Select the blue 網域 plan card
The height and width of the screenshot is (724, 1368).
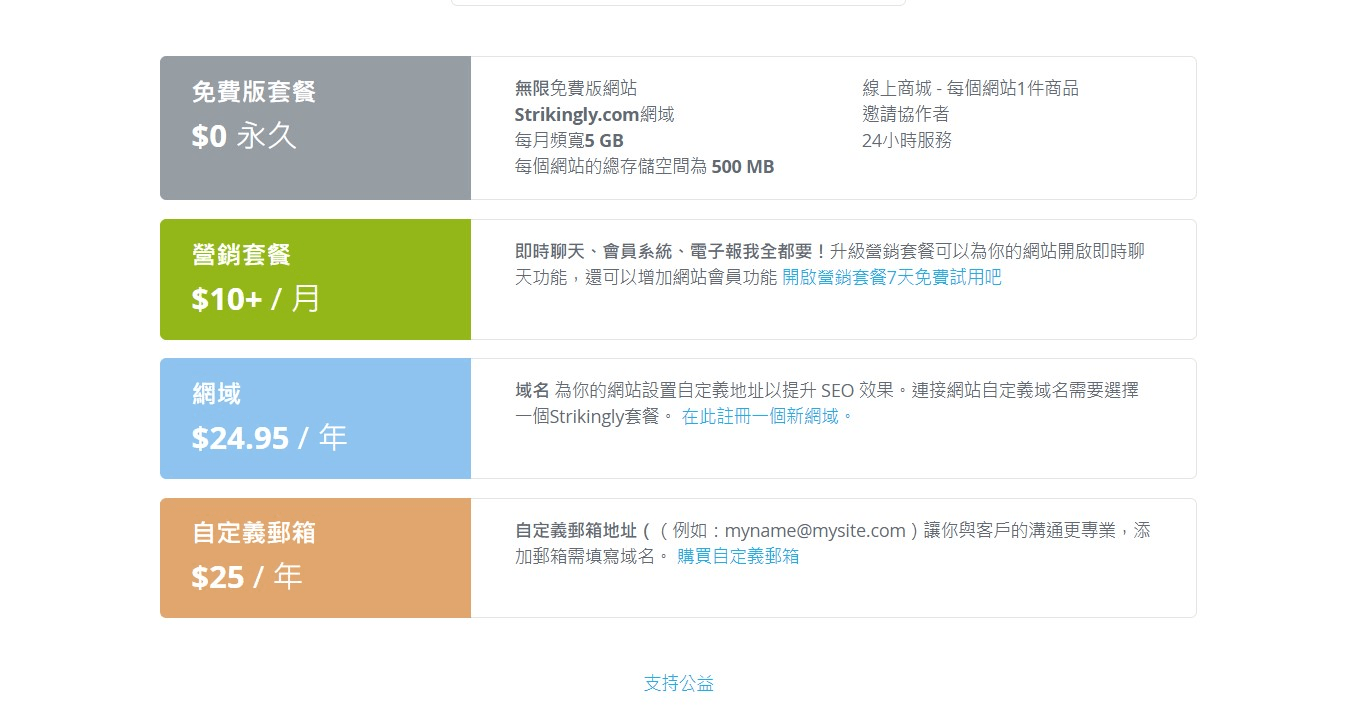pyautogui.click(x=315, y=418)
